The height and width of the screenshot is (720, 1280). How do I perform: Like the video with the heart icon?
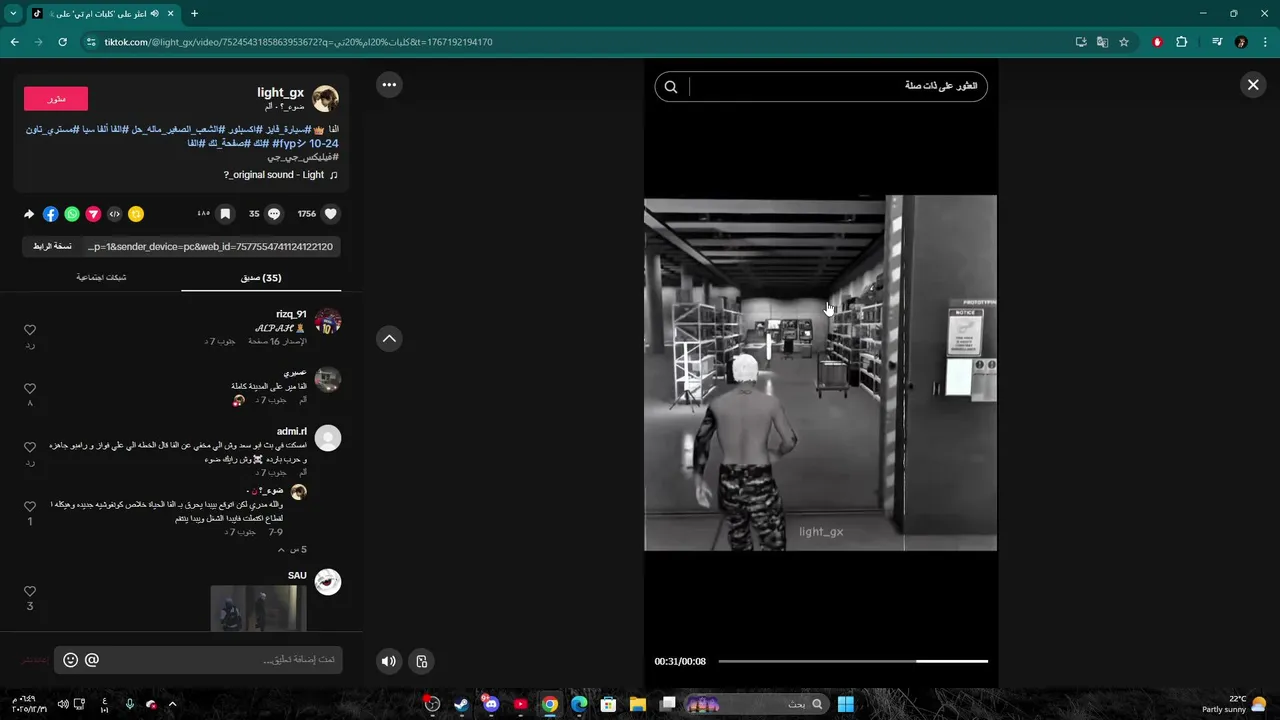tap(331, 214)
